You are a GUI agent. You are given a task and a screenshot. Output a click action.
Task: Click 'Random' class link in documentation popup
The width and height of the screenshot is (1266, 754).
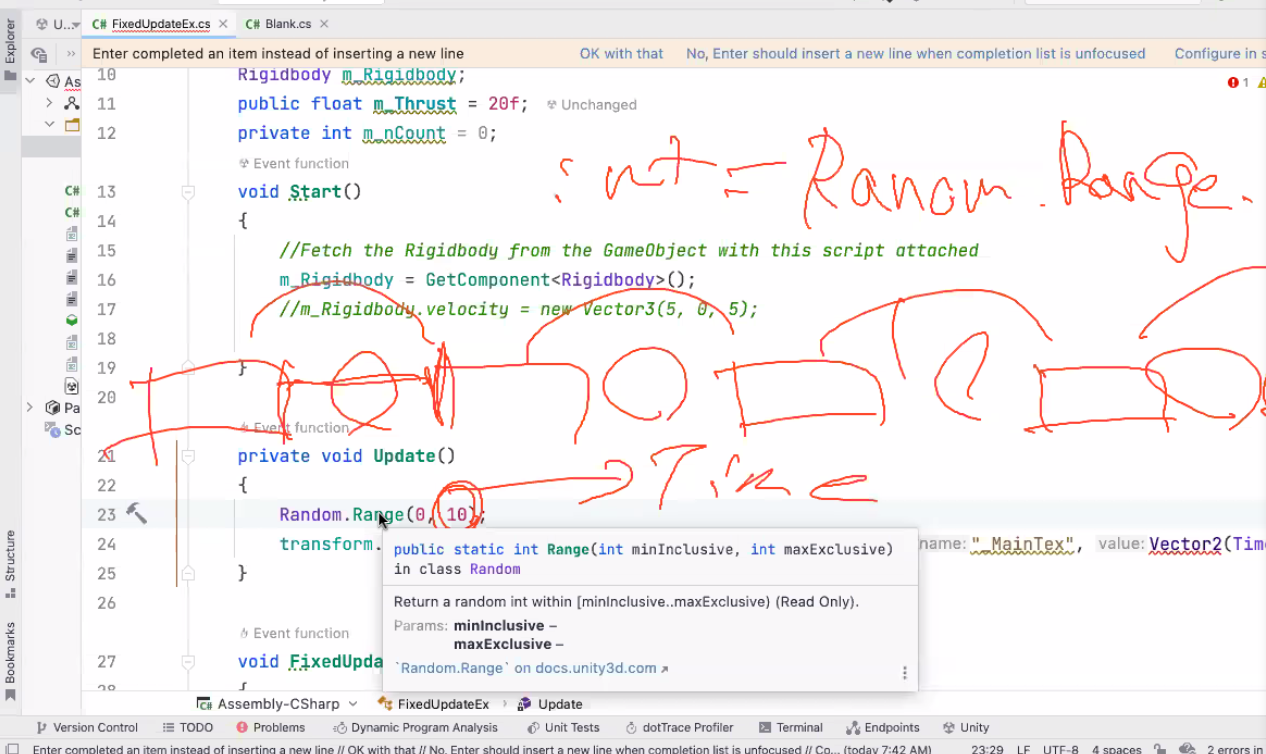(495, 569)
